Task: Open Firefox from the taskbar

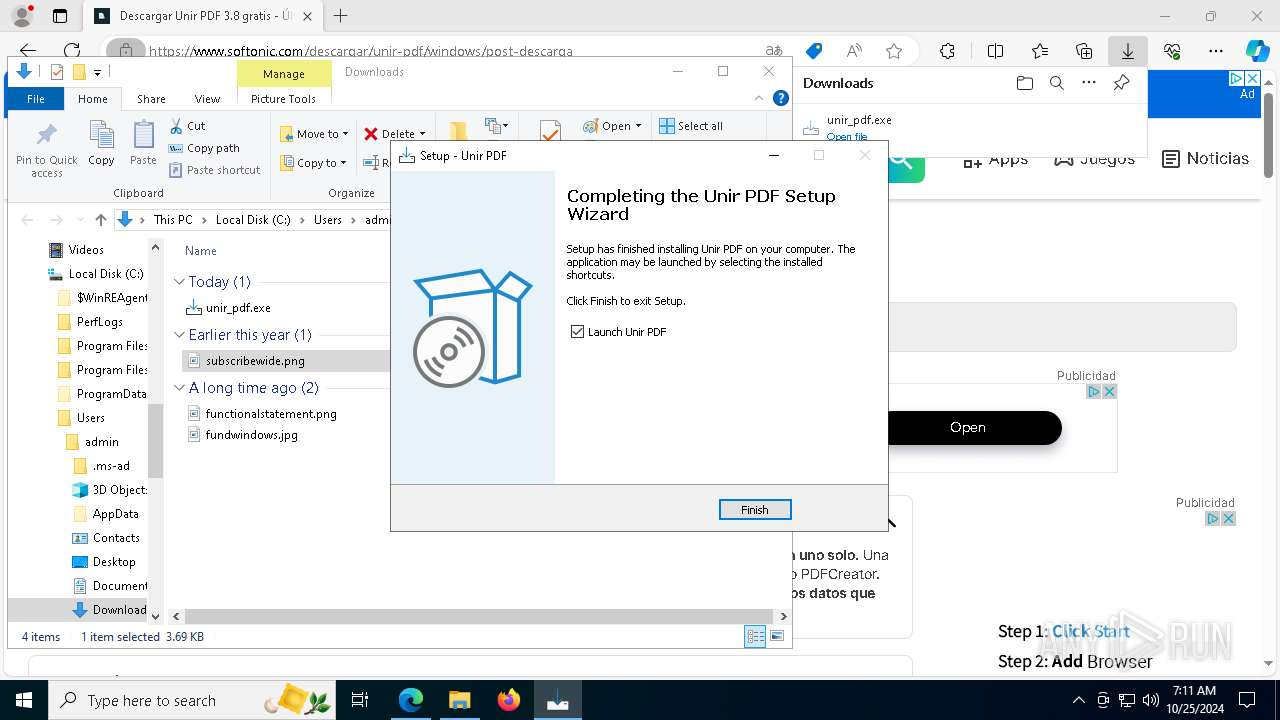Action: 508,700
